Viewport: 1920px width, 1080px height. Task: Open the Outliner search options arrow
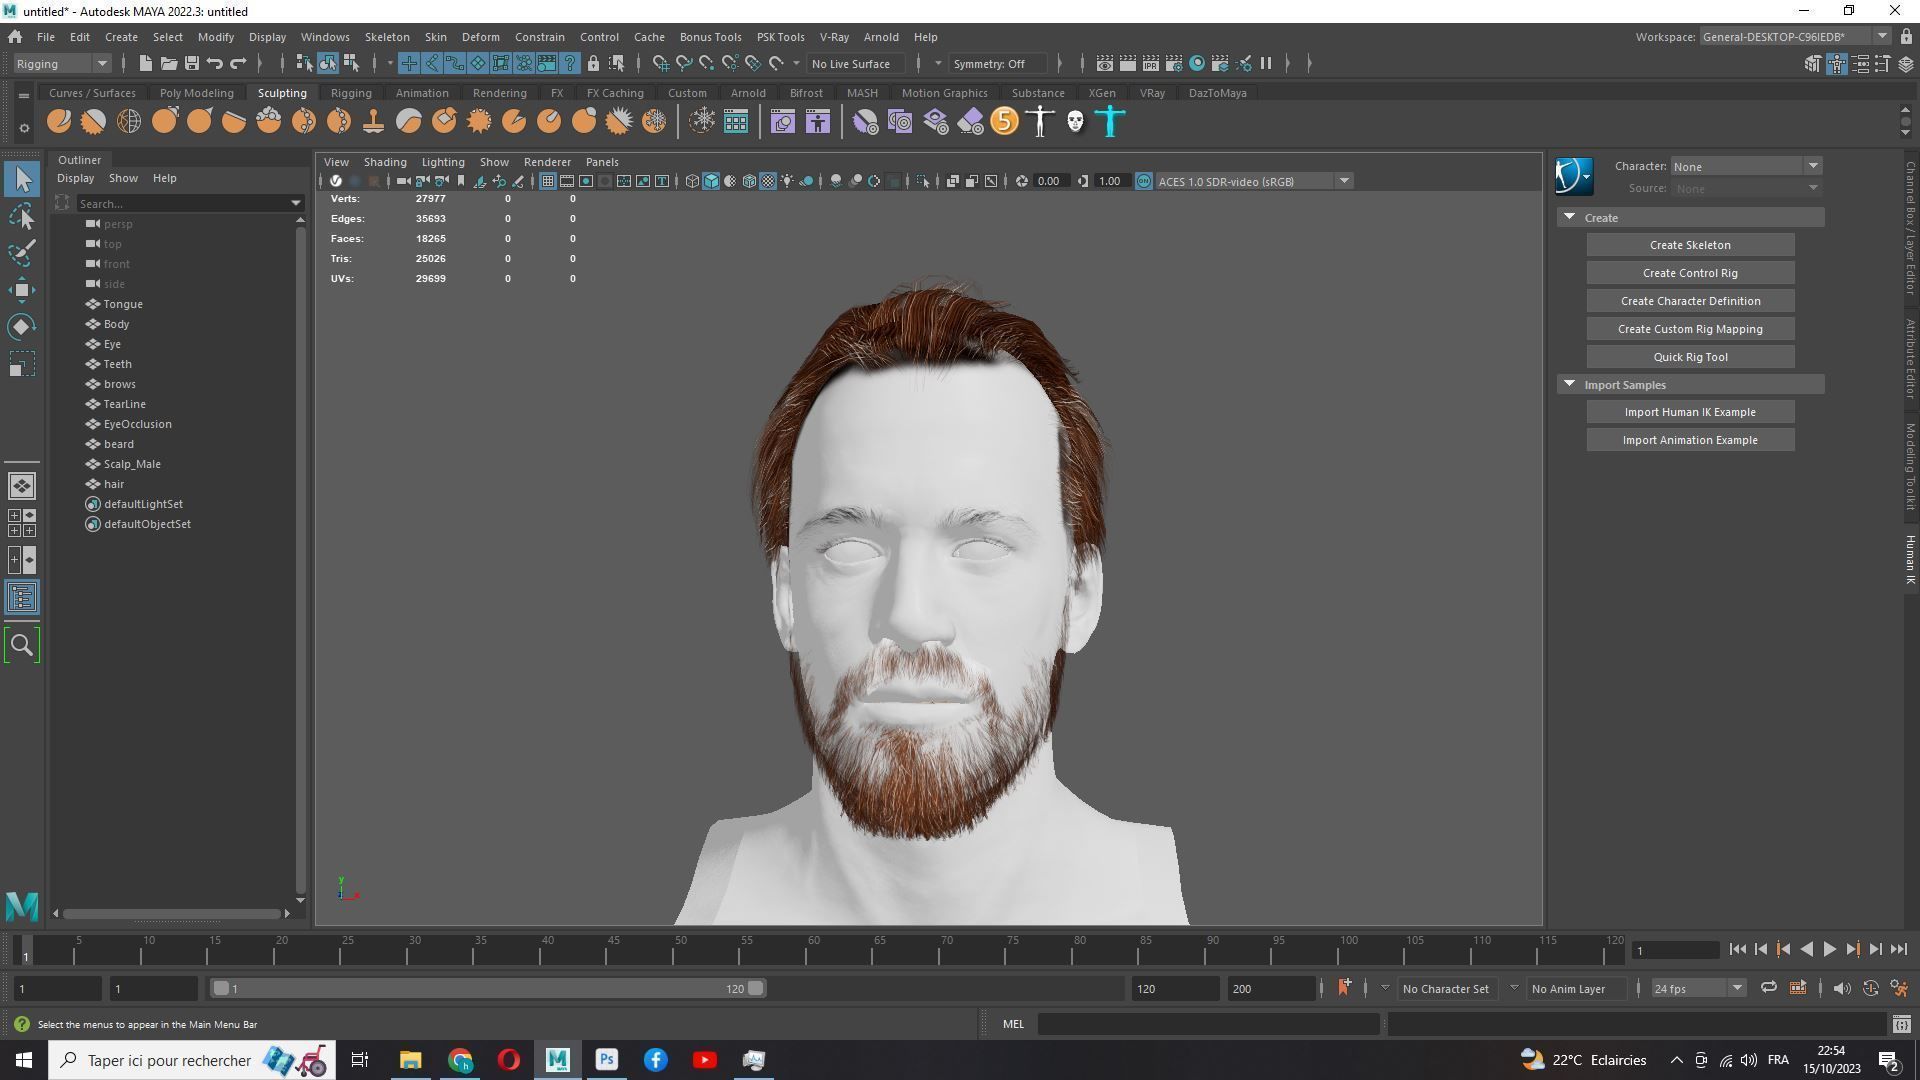[x=296, y=203]
